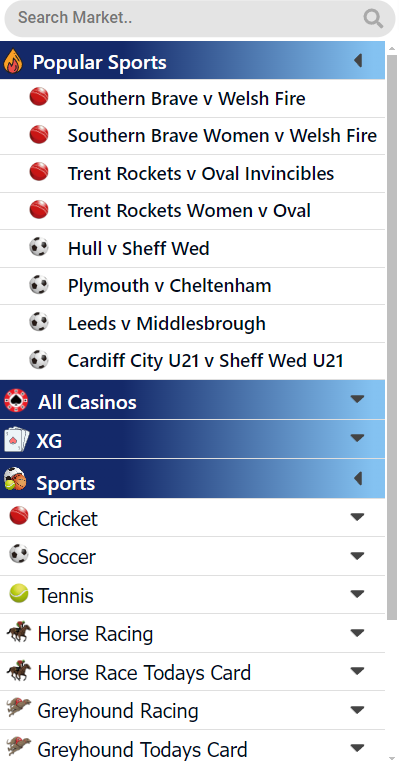Click the cricket ball icon beside Cricket
The image size is (399, 772).
19,516
